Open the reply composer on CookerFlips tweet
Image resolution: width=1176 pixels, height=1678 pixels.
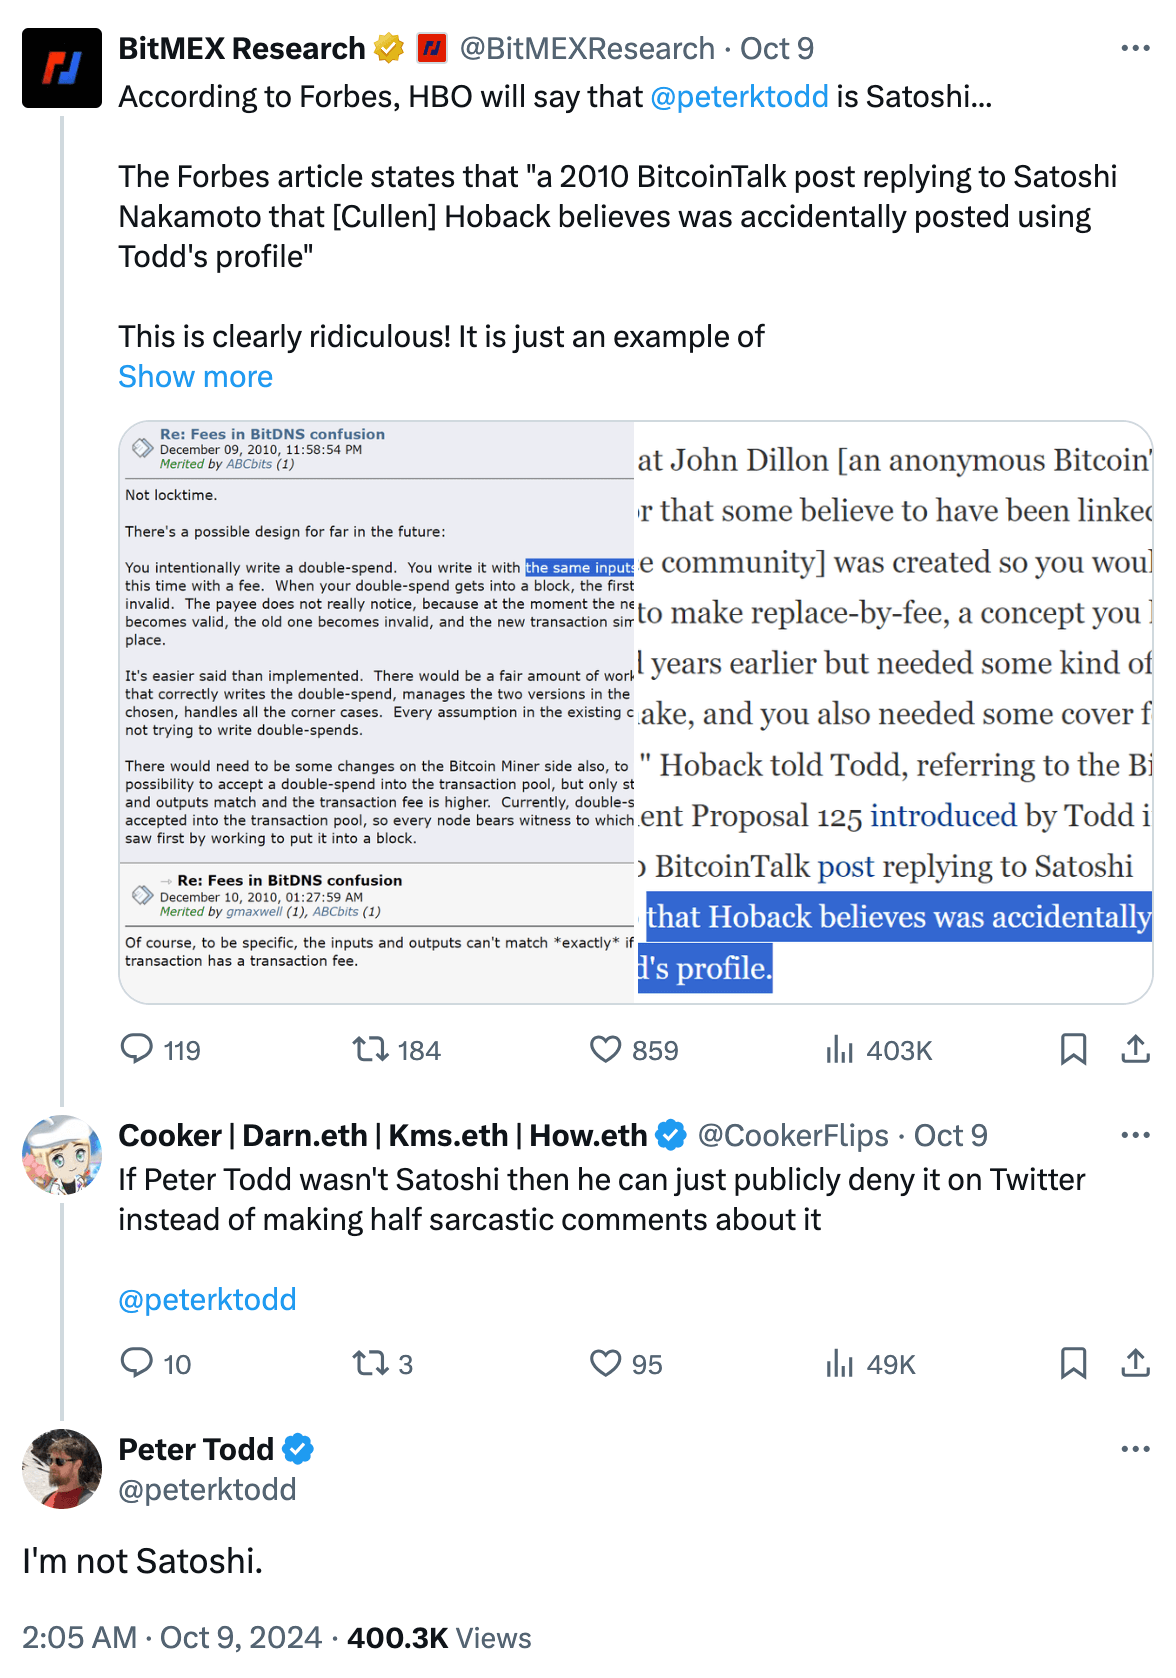[x=140, y=1363]
